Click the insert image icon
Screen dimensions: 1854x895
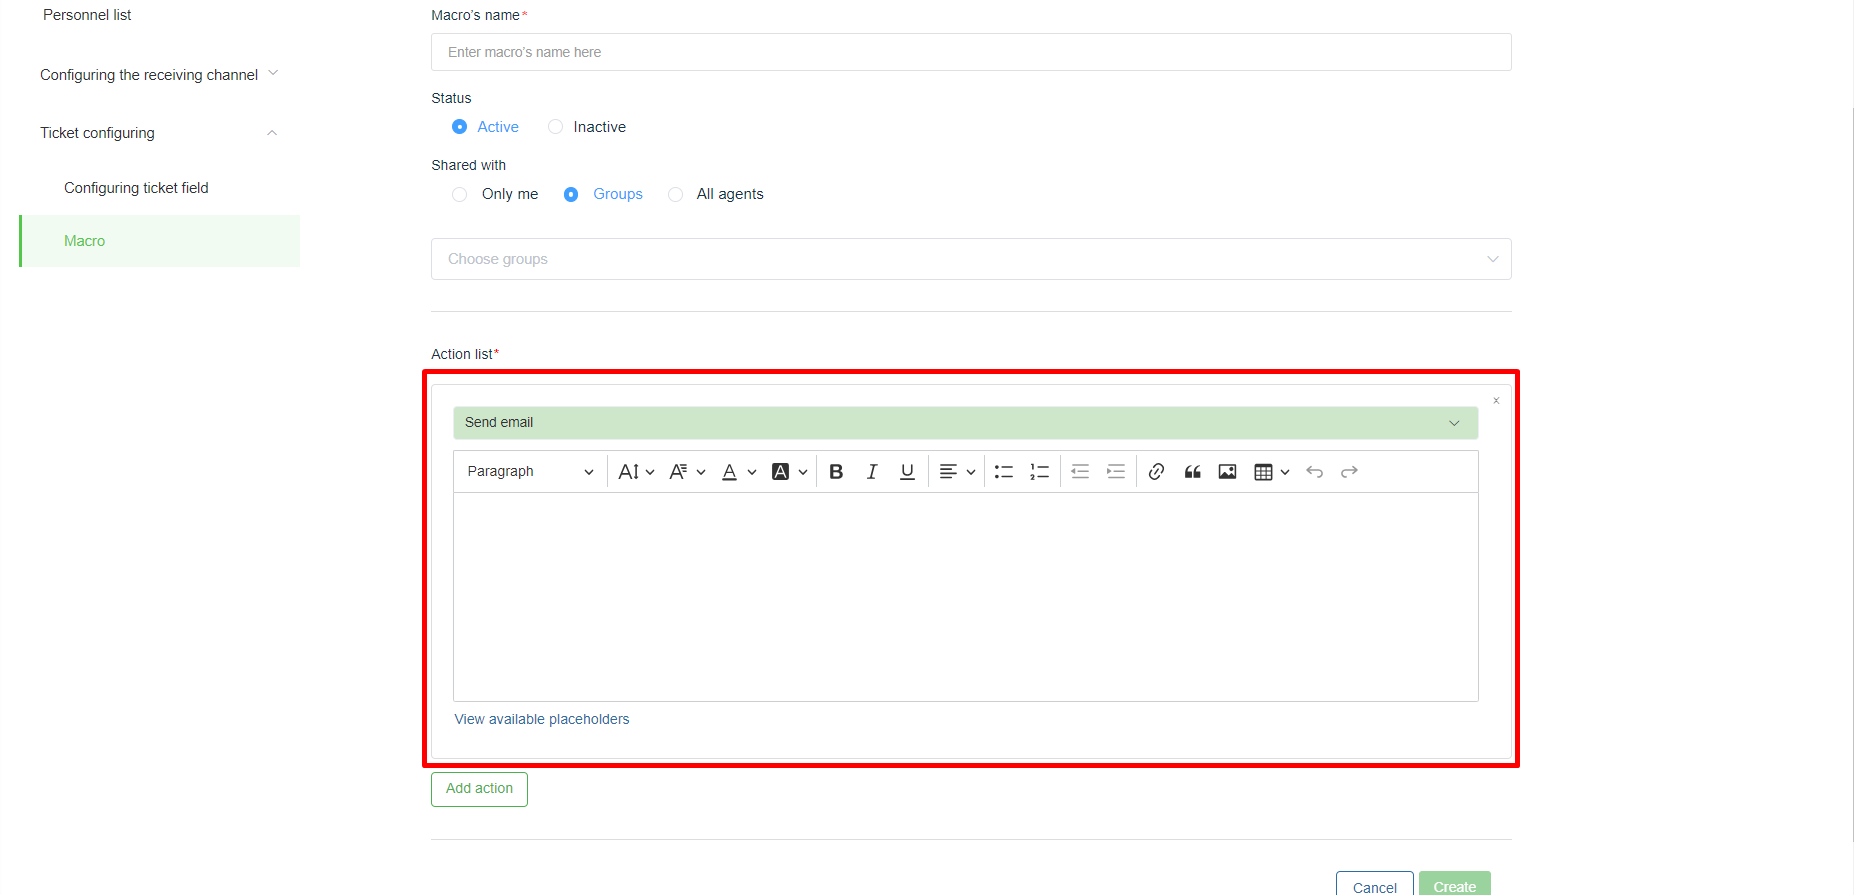(x=1227, y=472)
